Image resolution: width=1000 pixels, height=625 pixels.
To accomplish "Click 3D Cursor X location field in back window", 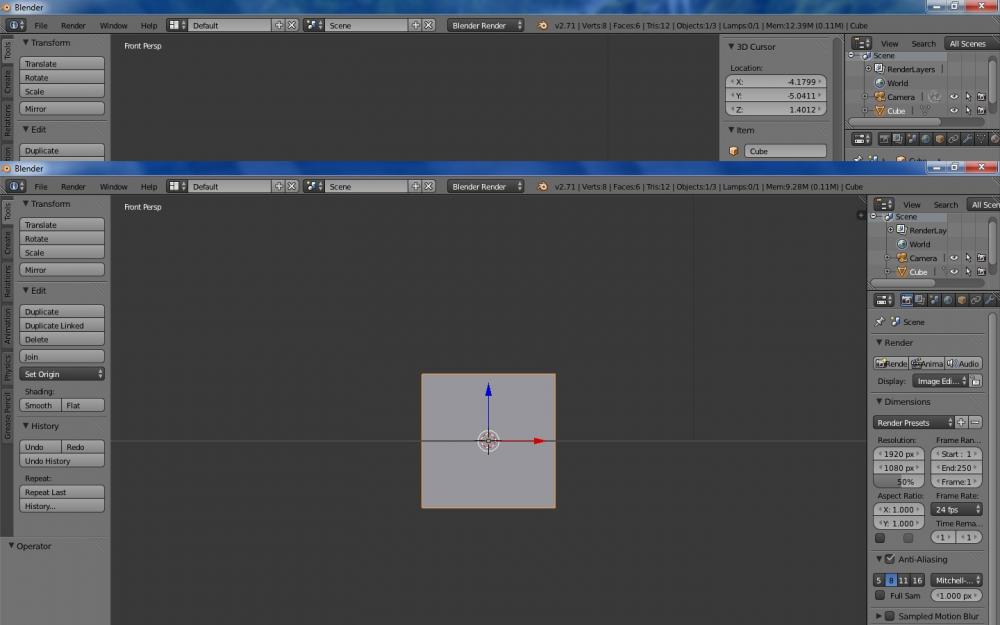I will click(776, 82).
